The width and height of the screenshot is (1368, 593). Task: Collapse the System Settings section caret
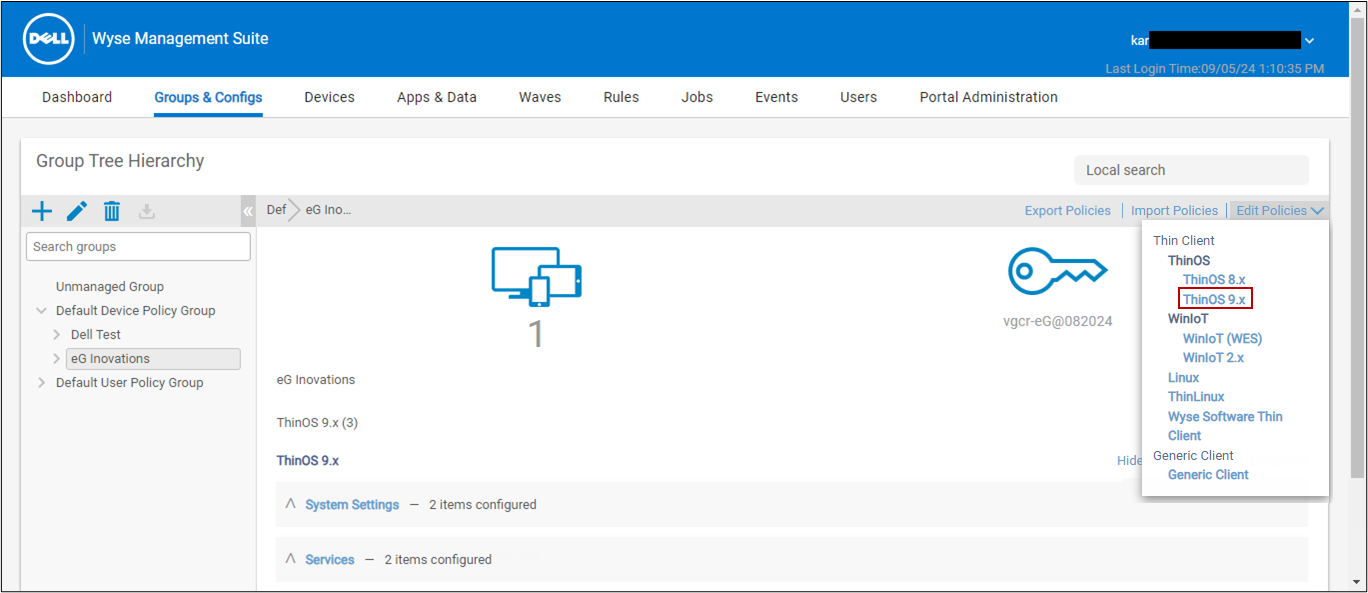291,504
